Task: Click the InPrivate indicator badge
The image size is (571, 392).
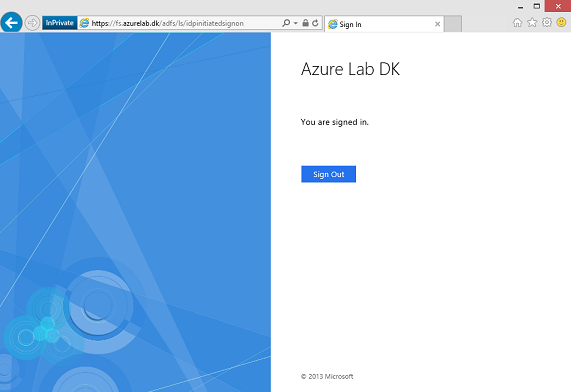Action: [60, 23]
